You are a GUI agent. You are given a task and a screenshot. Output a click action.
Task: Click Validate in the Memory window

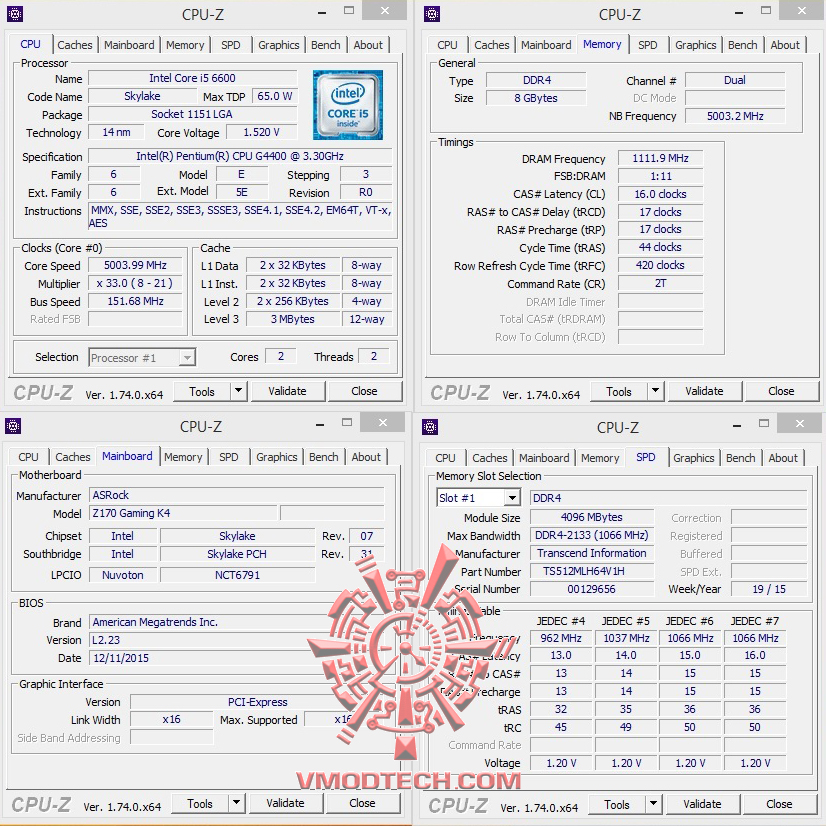704,391
